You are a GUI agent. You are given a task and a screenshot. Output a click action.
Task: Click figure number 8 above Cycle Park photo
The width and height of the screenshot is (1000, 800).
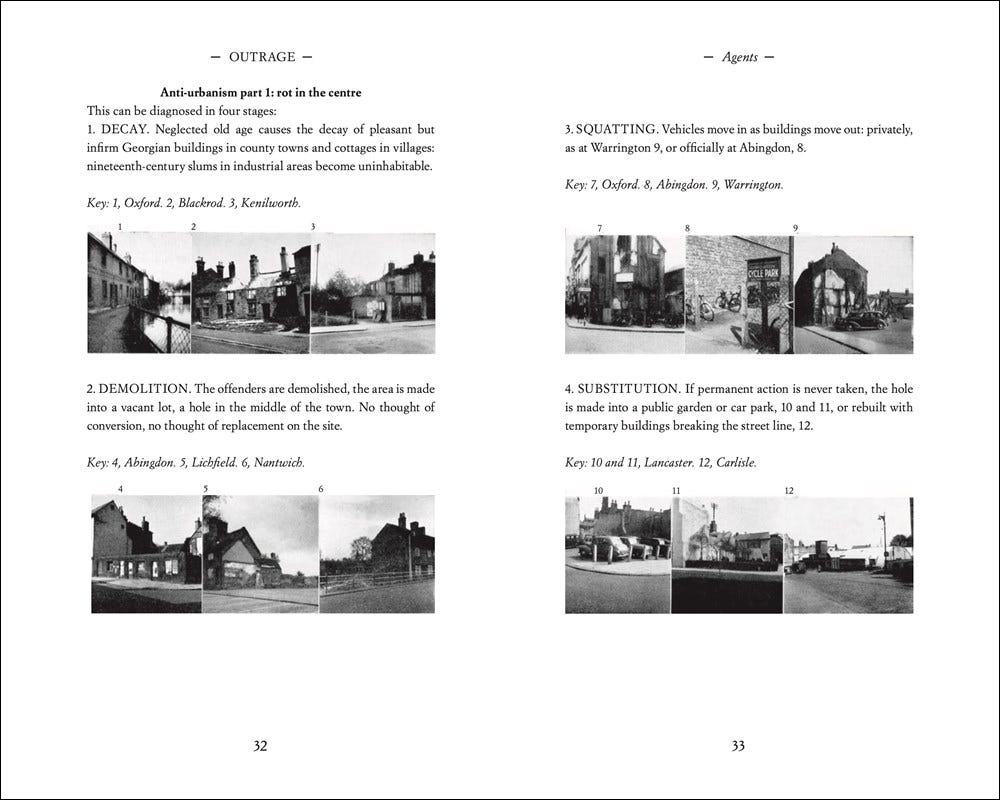click(687, 228)
